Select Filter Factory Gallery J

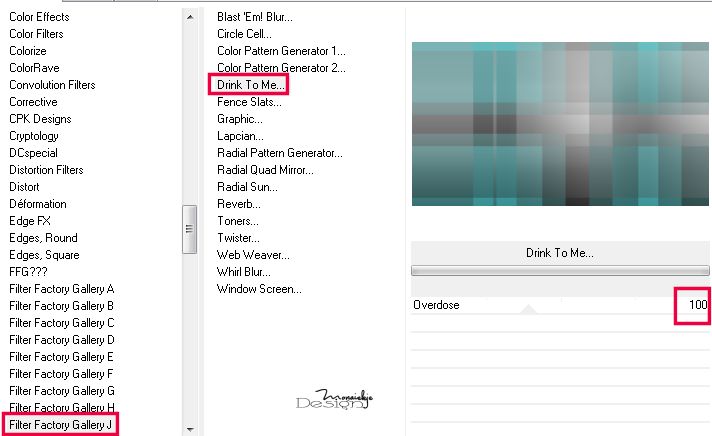click(x=60, y=425)
